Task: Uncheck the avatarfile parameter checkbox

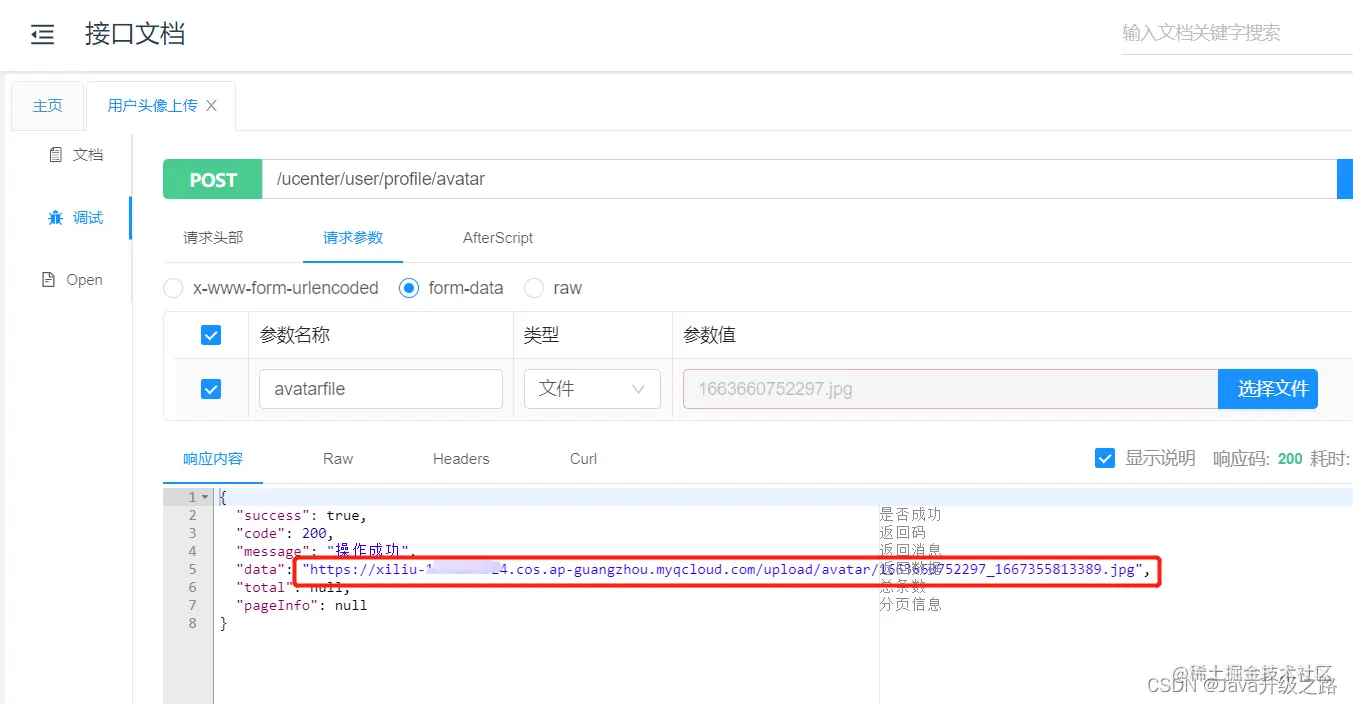Action: [x=211, y=389]
